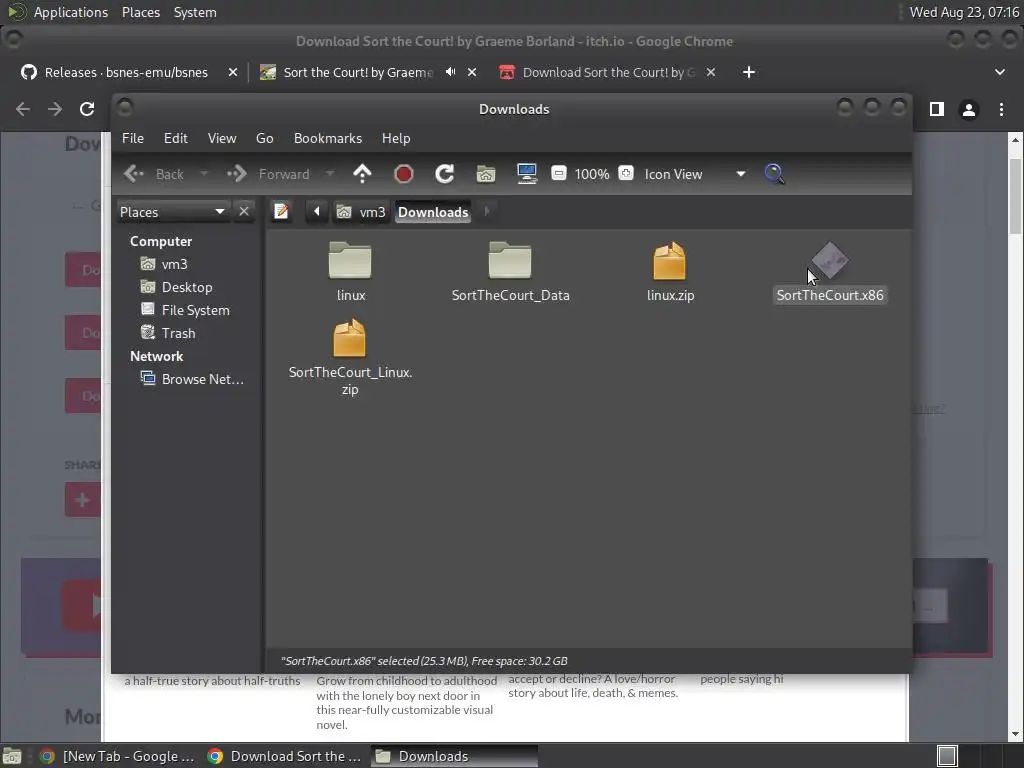Reload the Downloads folder view
Screen dimensions: 1024x768
tap(445, 174)
